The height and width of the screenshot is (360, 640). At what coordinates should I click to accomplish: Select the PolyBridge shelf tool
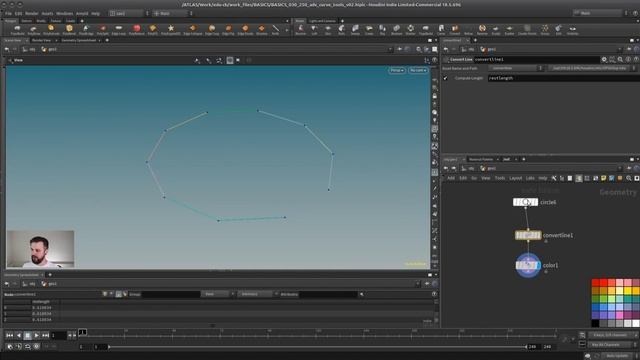pos(86,29)
